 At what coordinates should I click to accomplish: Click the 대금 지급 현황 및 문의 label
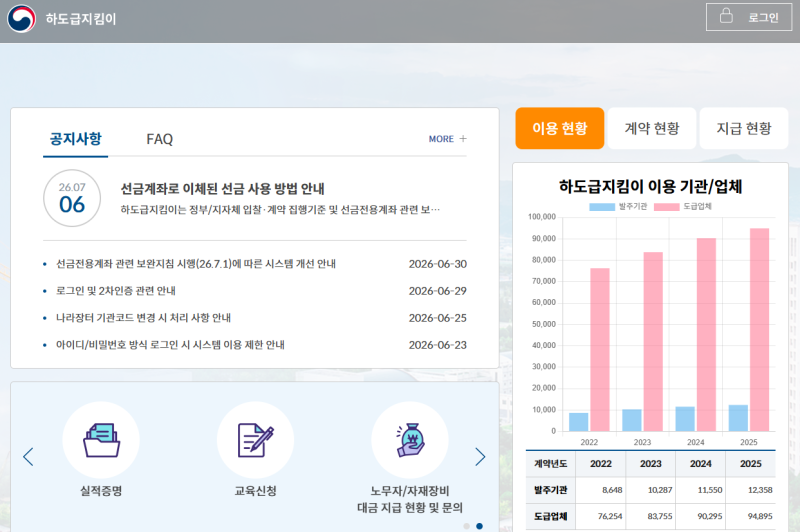click(410, 508)
